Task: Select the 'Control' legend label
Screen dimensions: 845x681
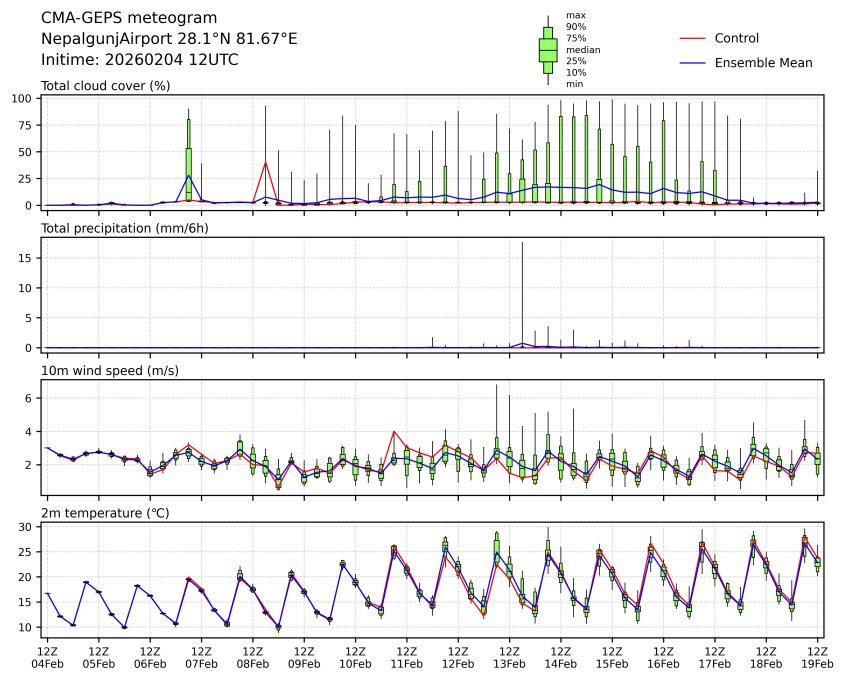Action: [737, 38]
